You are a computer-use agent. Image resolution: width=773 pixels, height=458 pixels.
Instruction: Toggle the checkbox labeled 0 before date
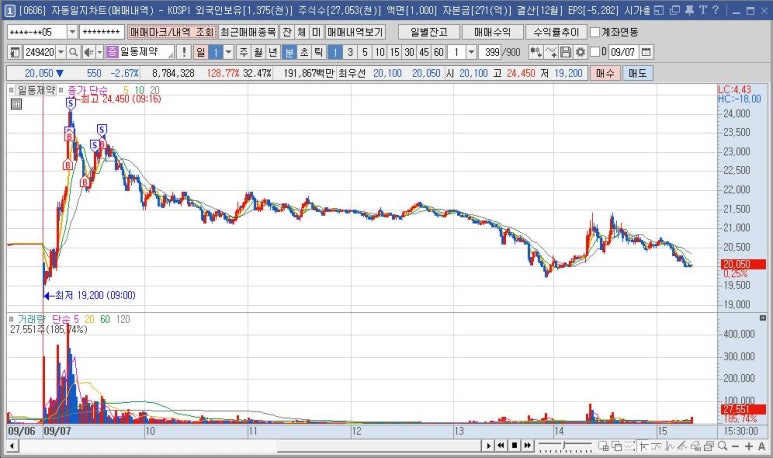[595, 52]
